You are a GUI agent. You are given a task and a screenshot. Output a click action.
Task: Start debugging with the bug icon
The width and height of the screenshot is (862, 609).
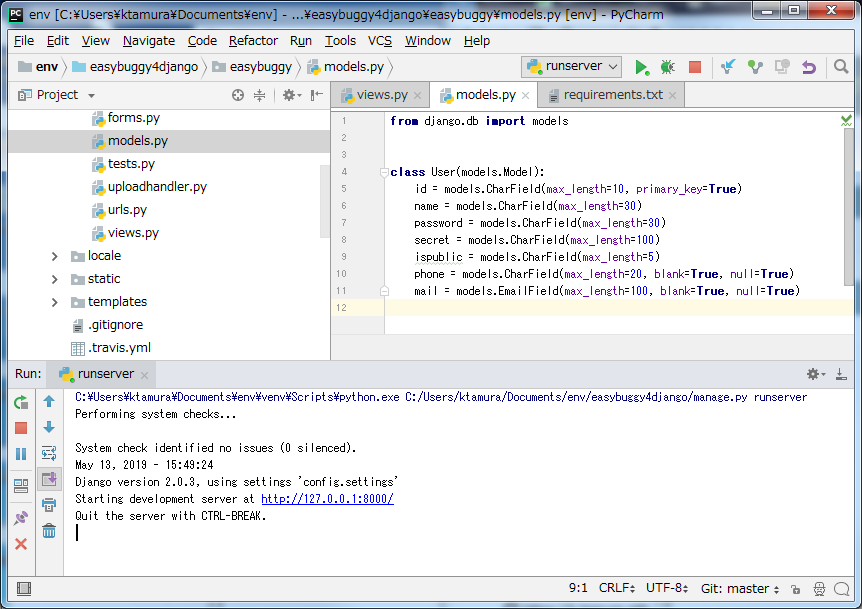[667, 67]
